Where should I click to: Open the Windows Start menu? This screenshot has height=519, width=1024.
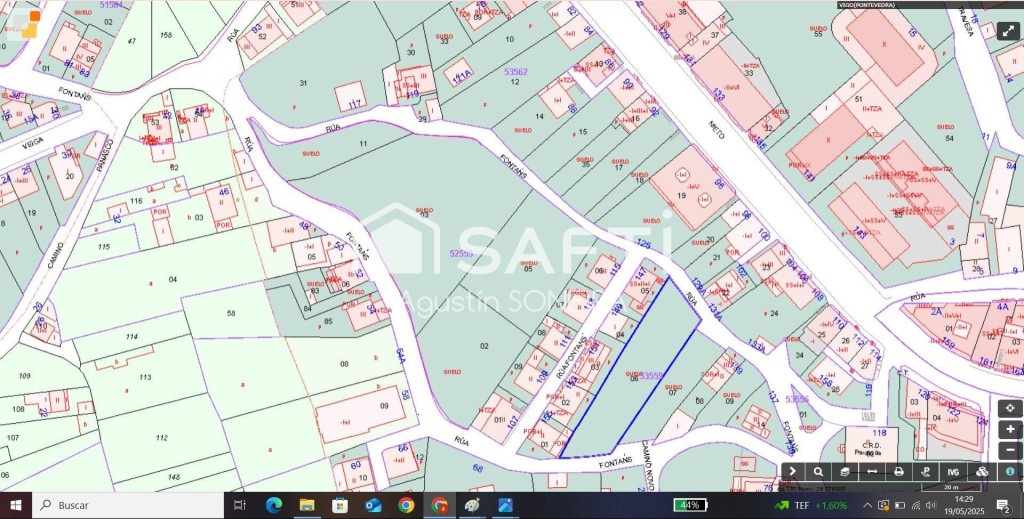coord(16,505)
